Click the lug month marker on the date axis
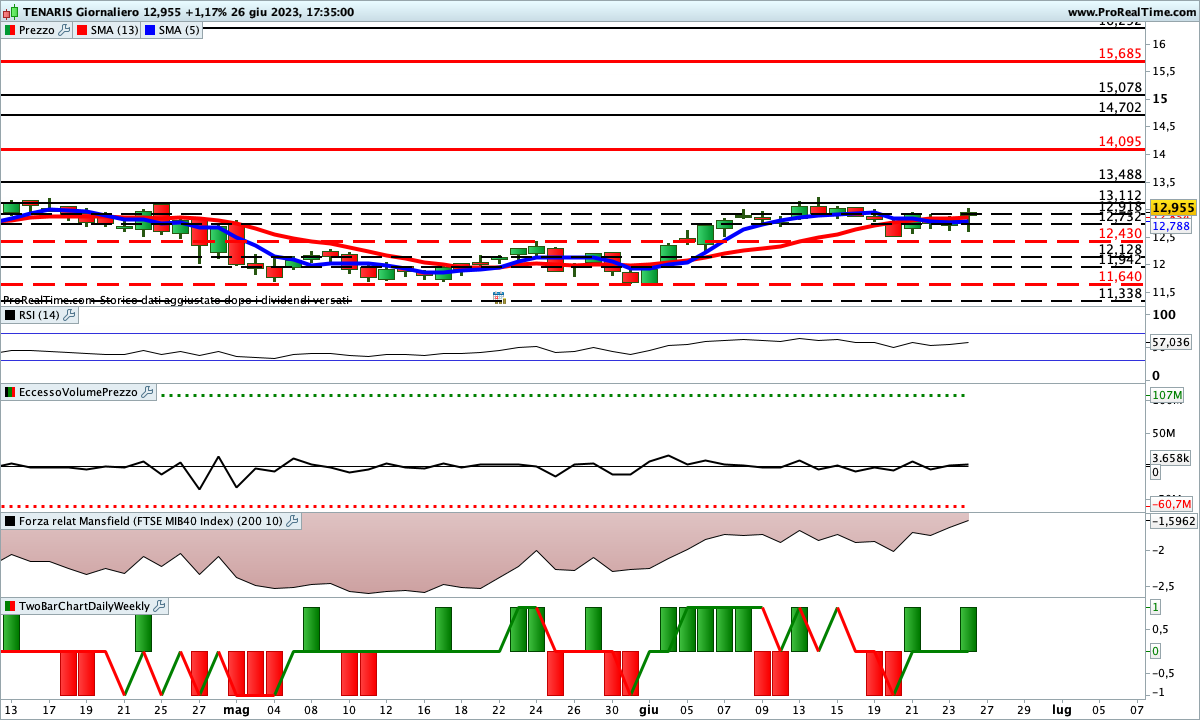Viewport: 1200px width, 720px height. click(1062, 709)
